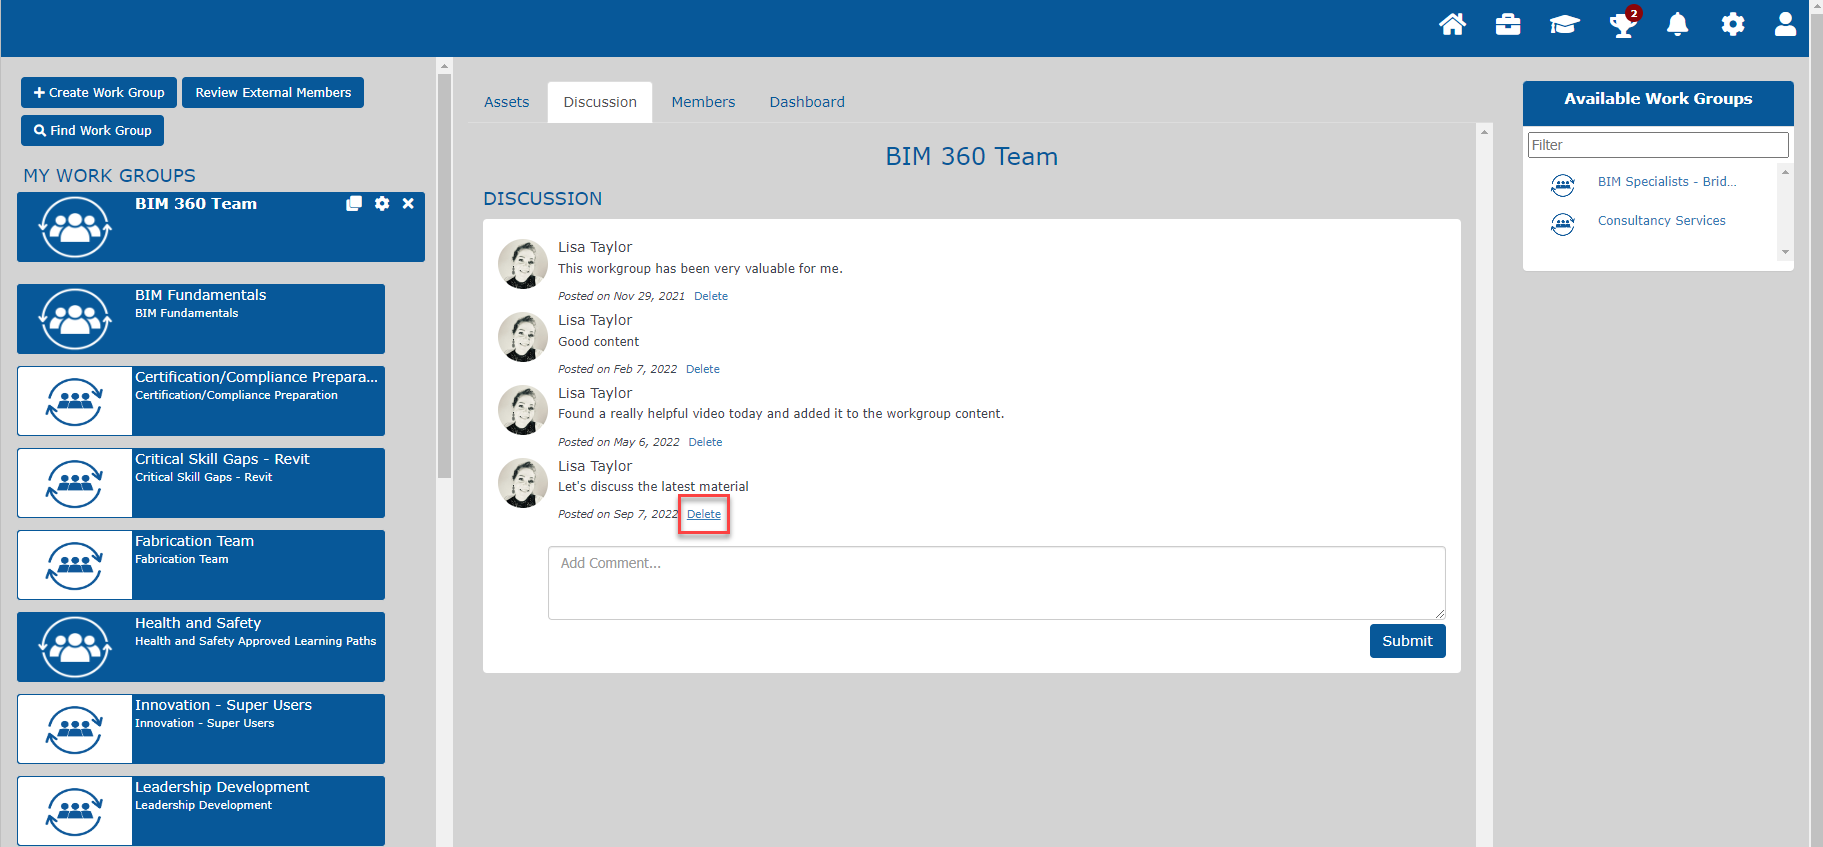The image size is (1823, 847).
Task: Select BIM Fundamentals group icon
Action: pyautogui.click(x=75, y=319)
